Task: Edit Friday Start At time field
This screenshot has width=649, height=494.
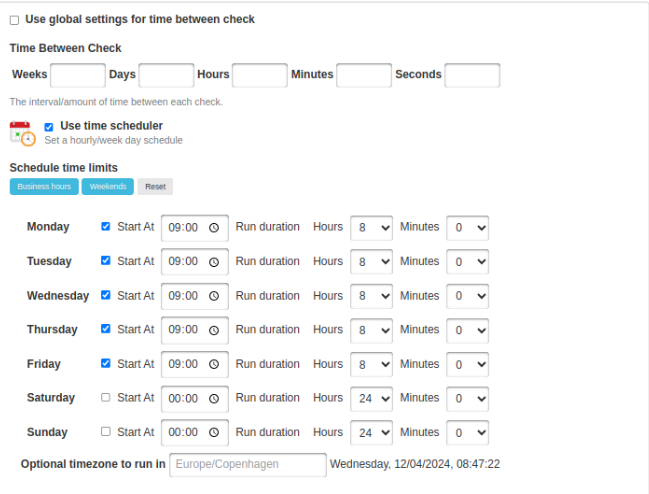Action: coord(195,365)
